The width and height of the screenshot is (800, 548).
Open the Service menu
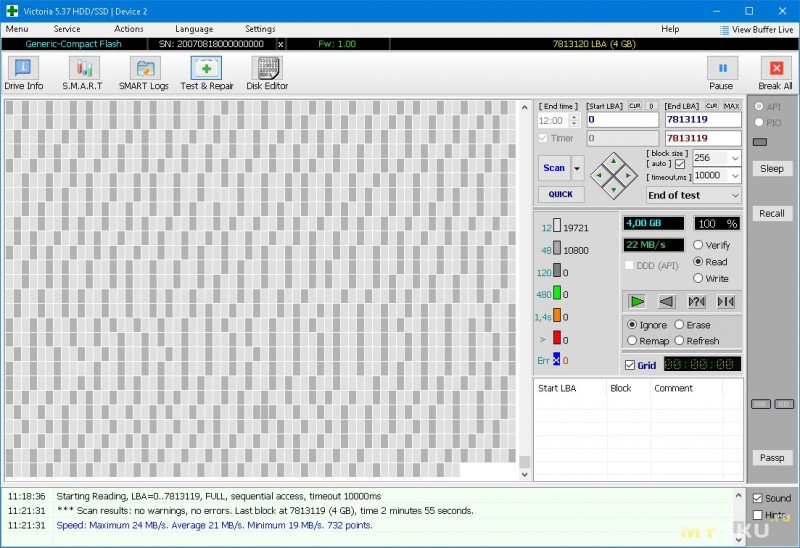point(67,29)
